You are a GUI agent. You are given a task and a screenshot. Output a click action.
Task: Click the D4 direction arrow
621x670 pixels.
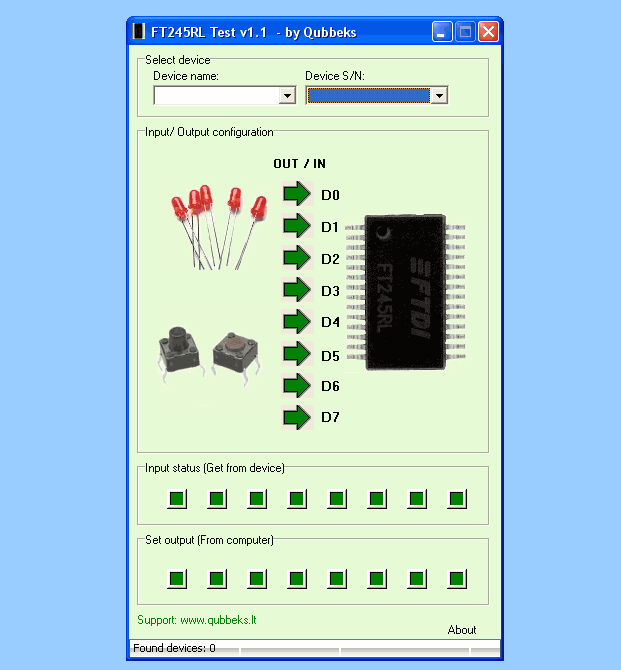297,321
